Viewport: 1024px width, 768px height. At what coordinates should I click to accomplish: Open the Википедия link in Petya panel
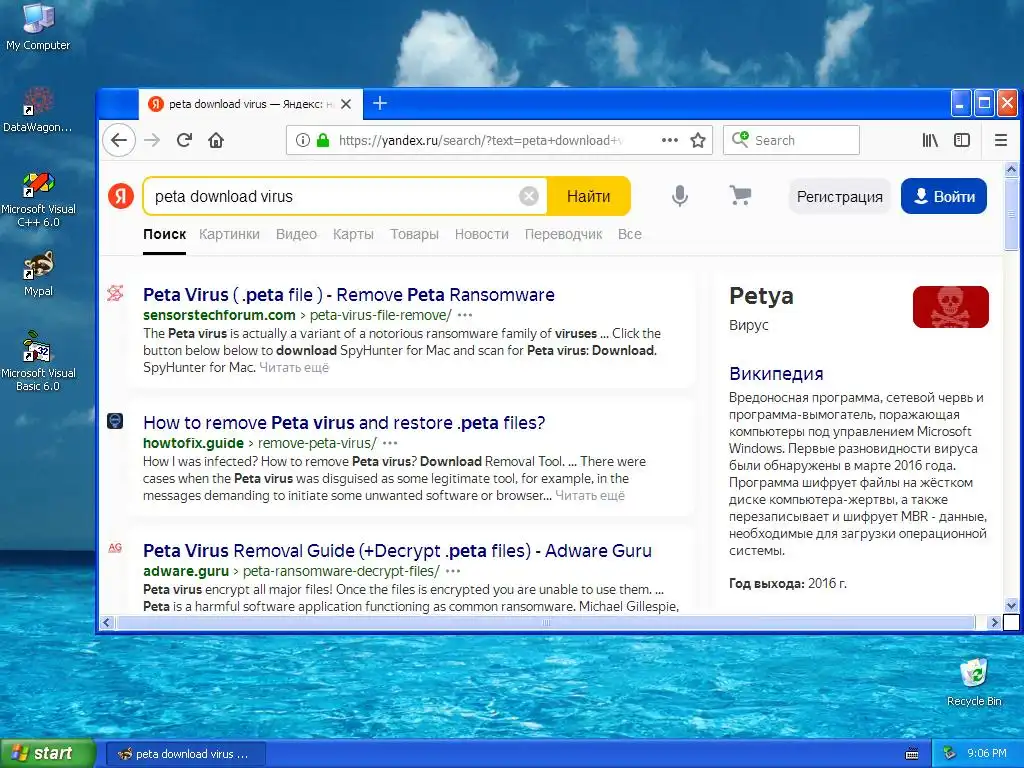point(776,374)
